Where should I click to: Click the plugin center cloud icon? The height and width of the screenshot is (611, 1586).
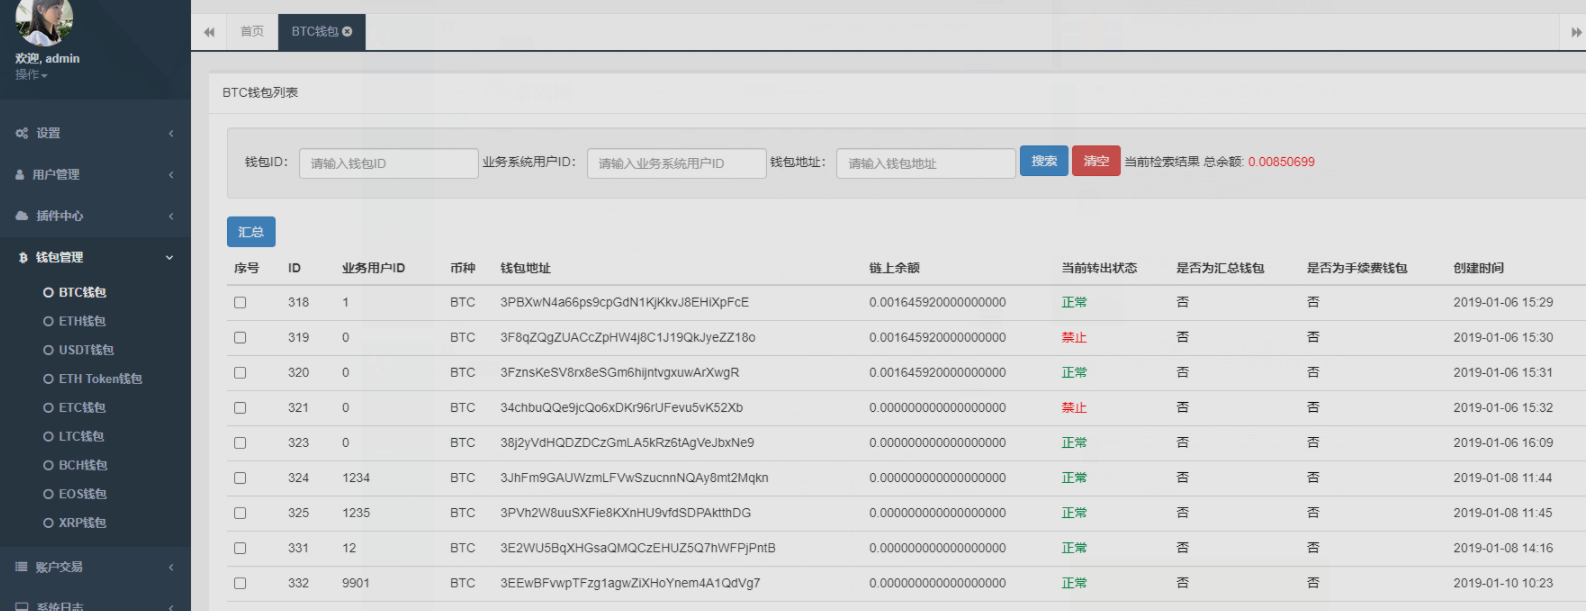[22, 216]
